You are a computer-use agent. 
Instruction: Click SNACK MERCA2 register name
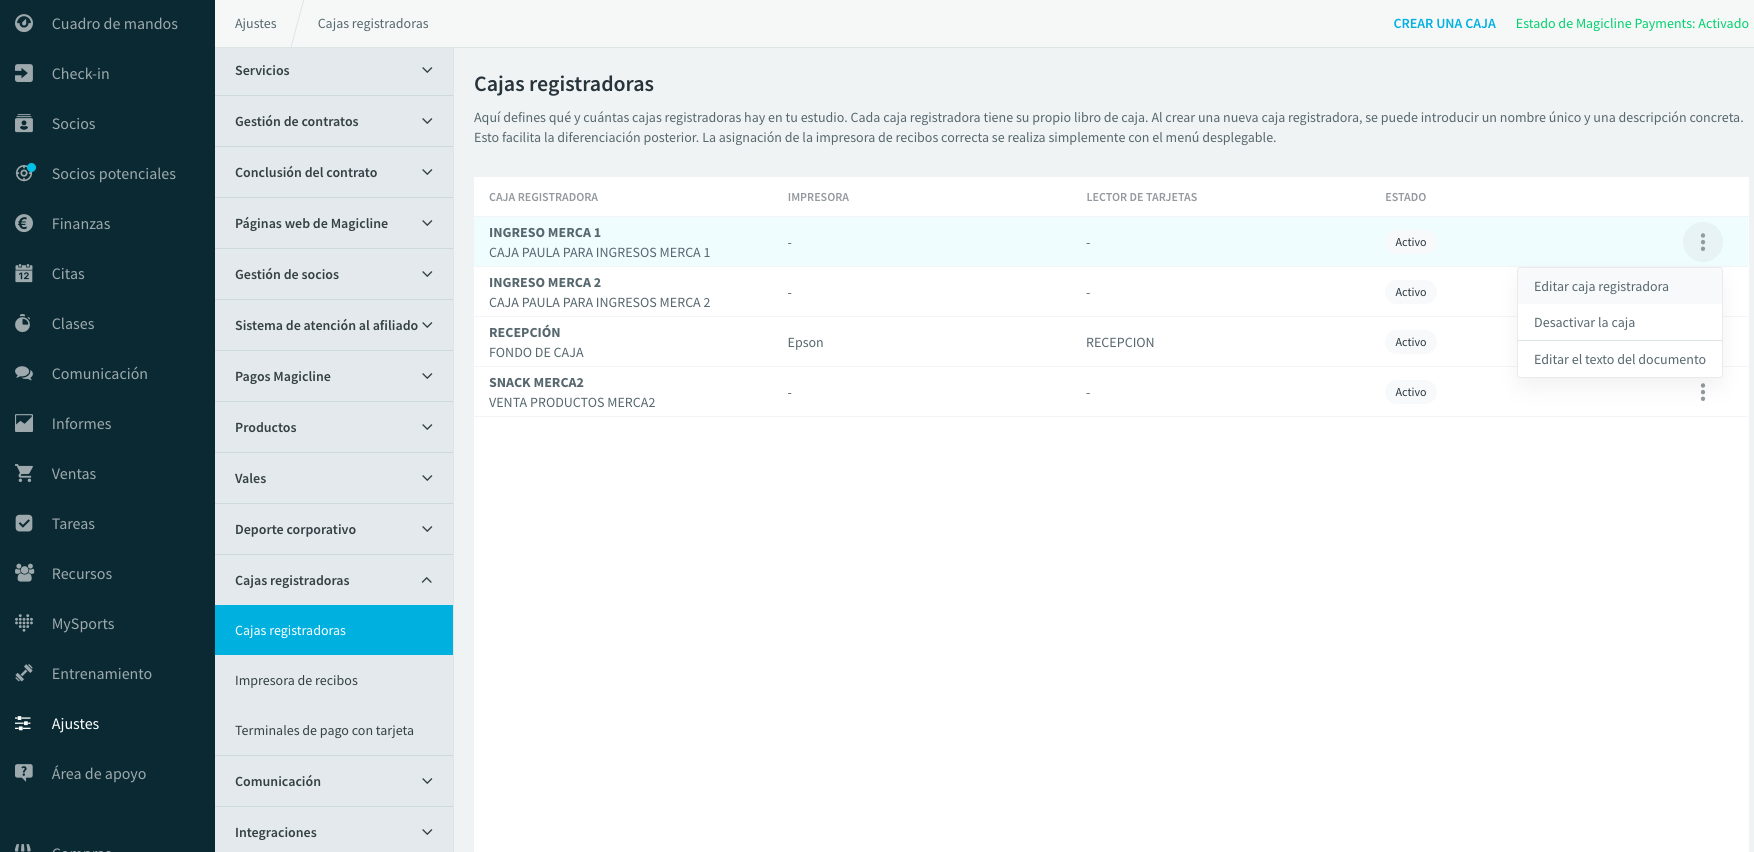536,382
